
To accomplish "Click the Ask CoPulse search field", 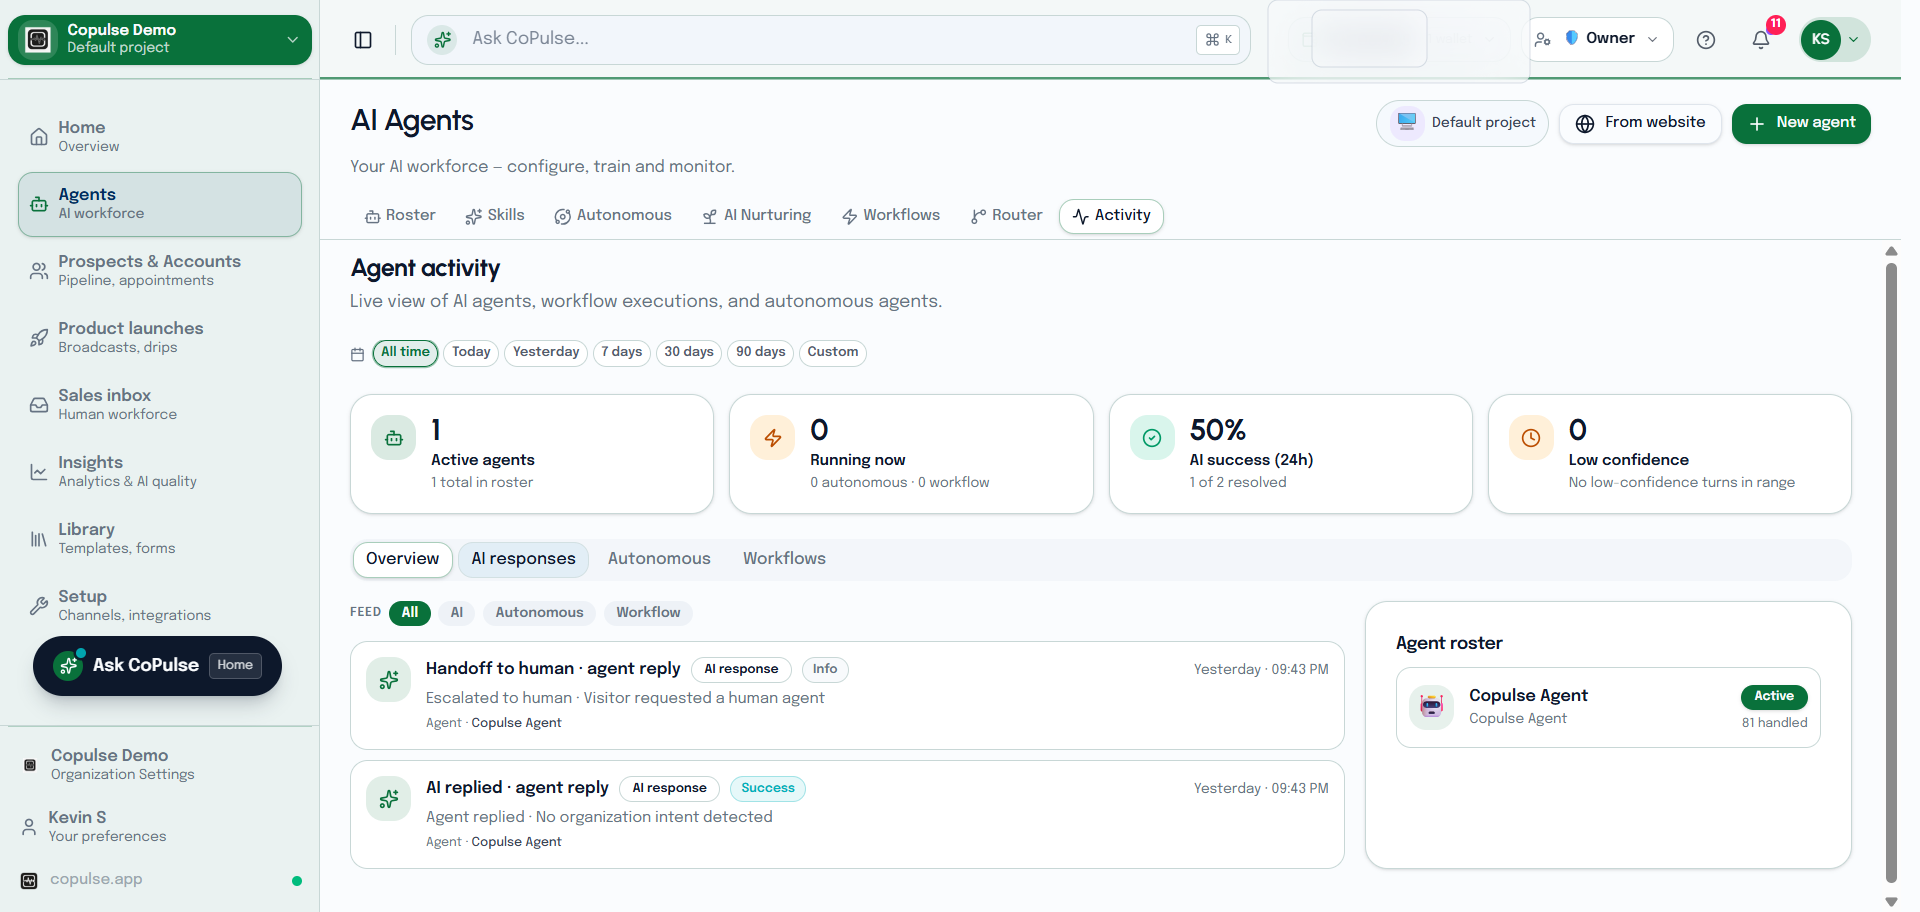I will tap(830, 40).
